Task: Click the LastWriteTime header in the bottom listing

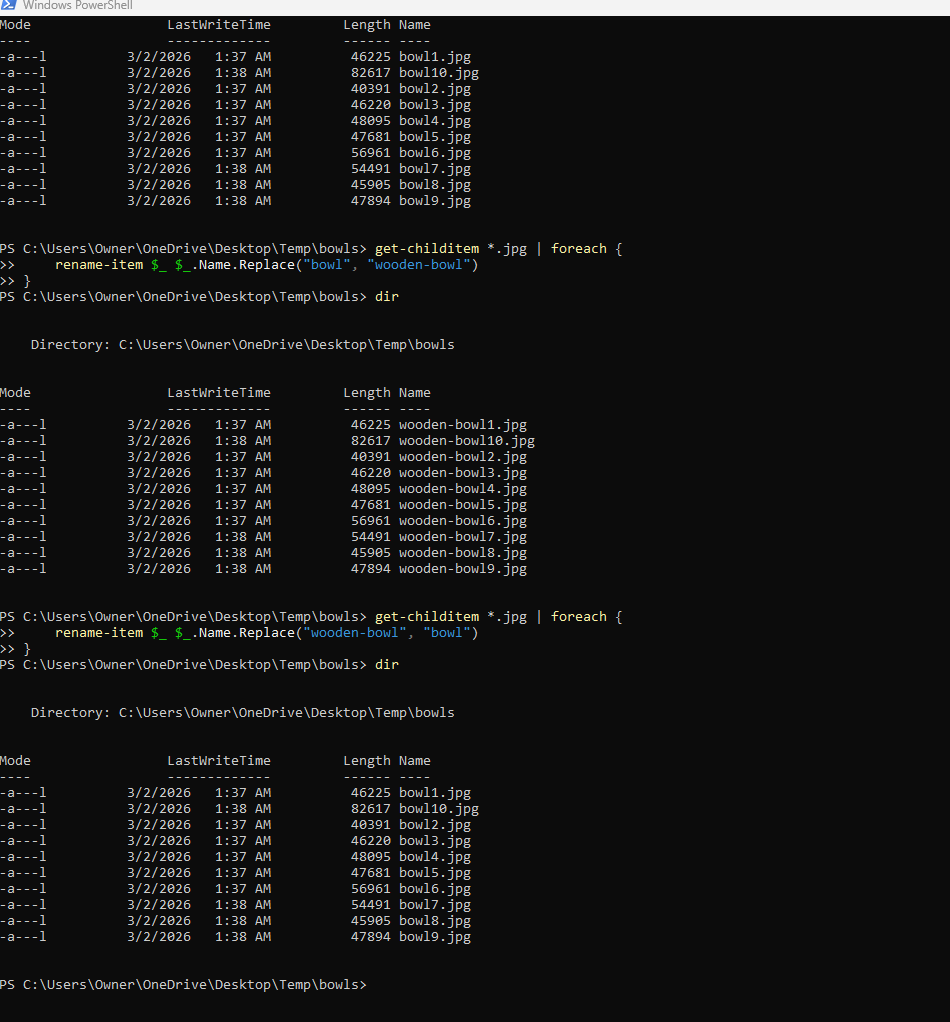Action: click(x=218, y=761)
